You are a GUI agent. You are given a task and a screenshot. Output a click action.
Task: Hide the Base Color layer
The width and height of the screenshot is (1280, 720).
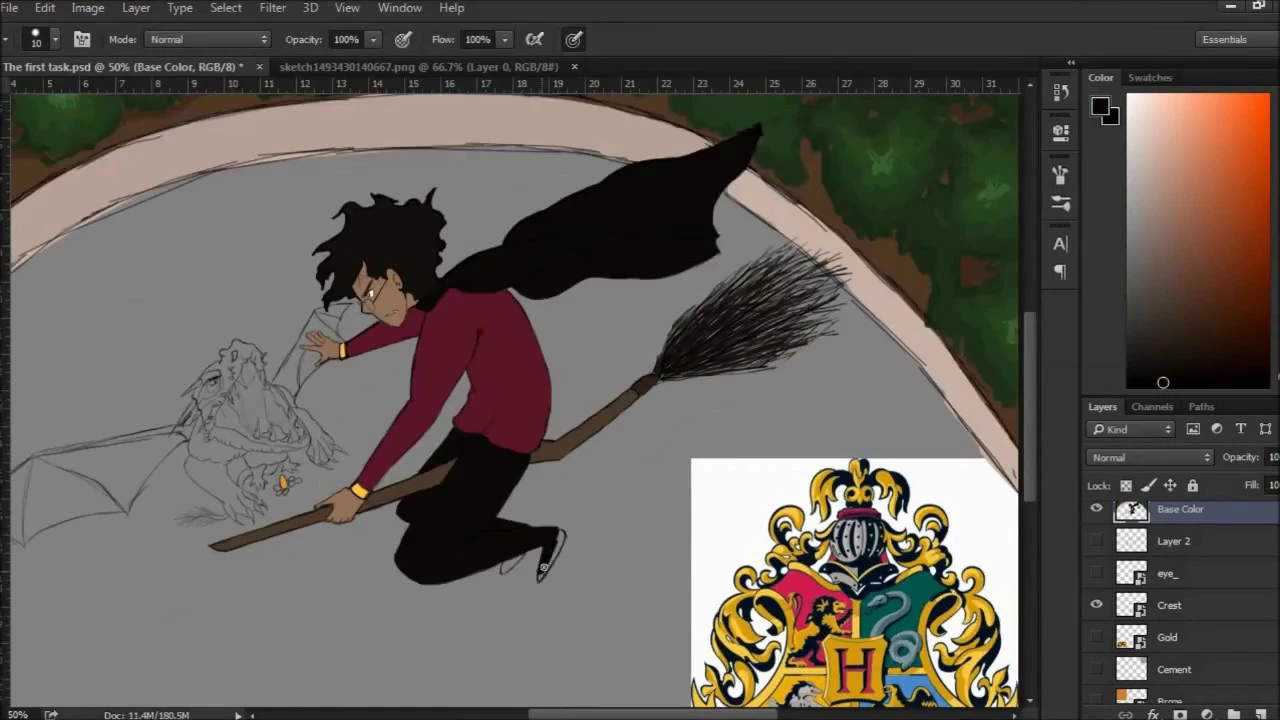pyautogui.click(x=1096, y=509)
